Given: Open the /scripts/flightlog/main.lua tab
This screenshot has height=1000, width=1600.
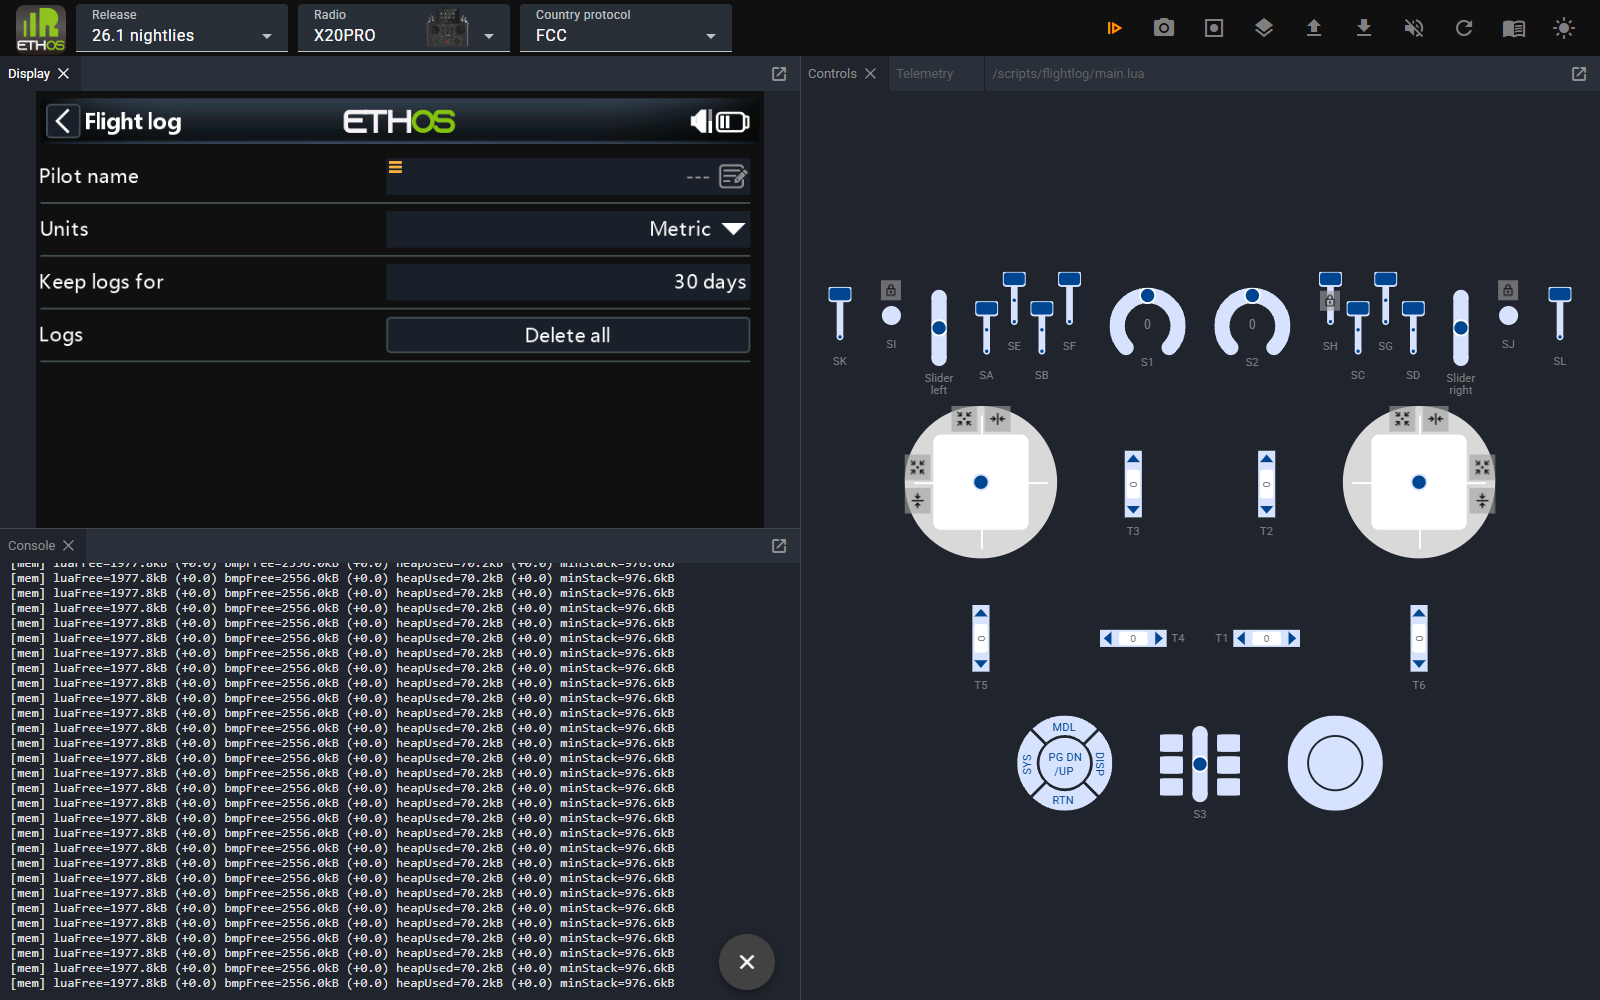Looking at the screenshot, I should tap(1068, 74).
